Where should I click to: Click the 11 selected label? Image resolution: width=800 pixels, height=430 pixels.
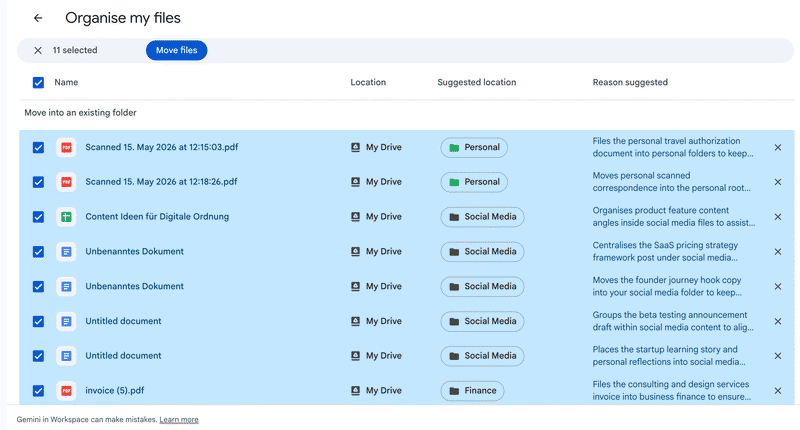coord(75,50)
